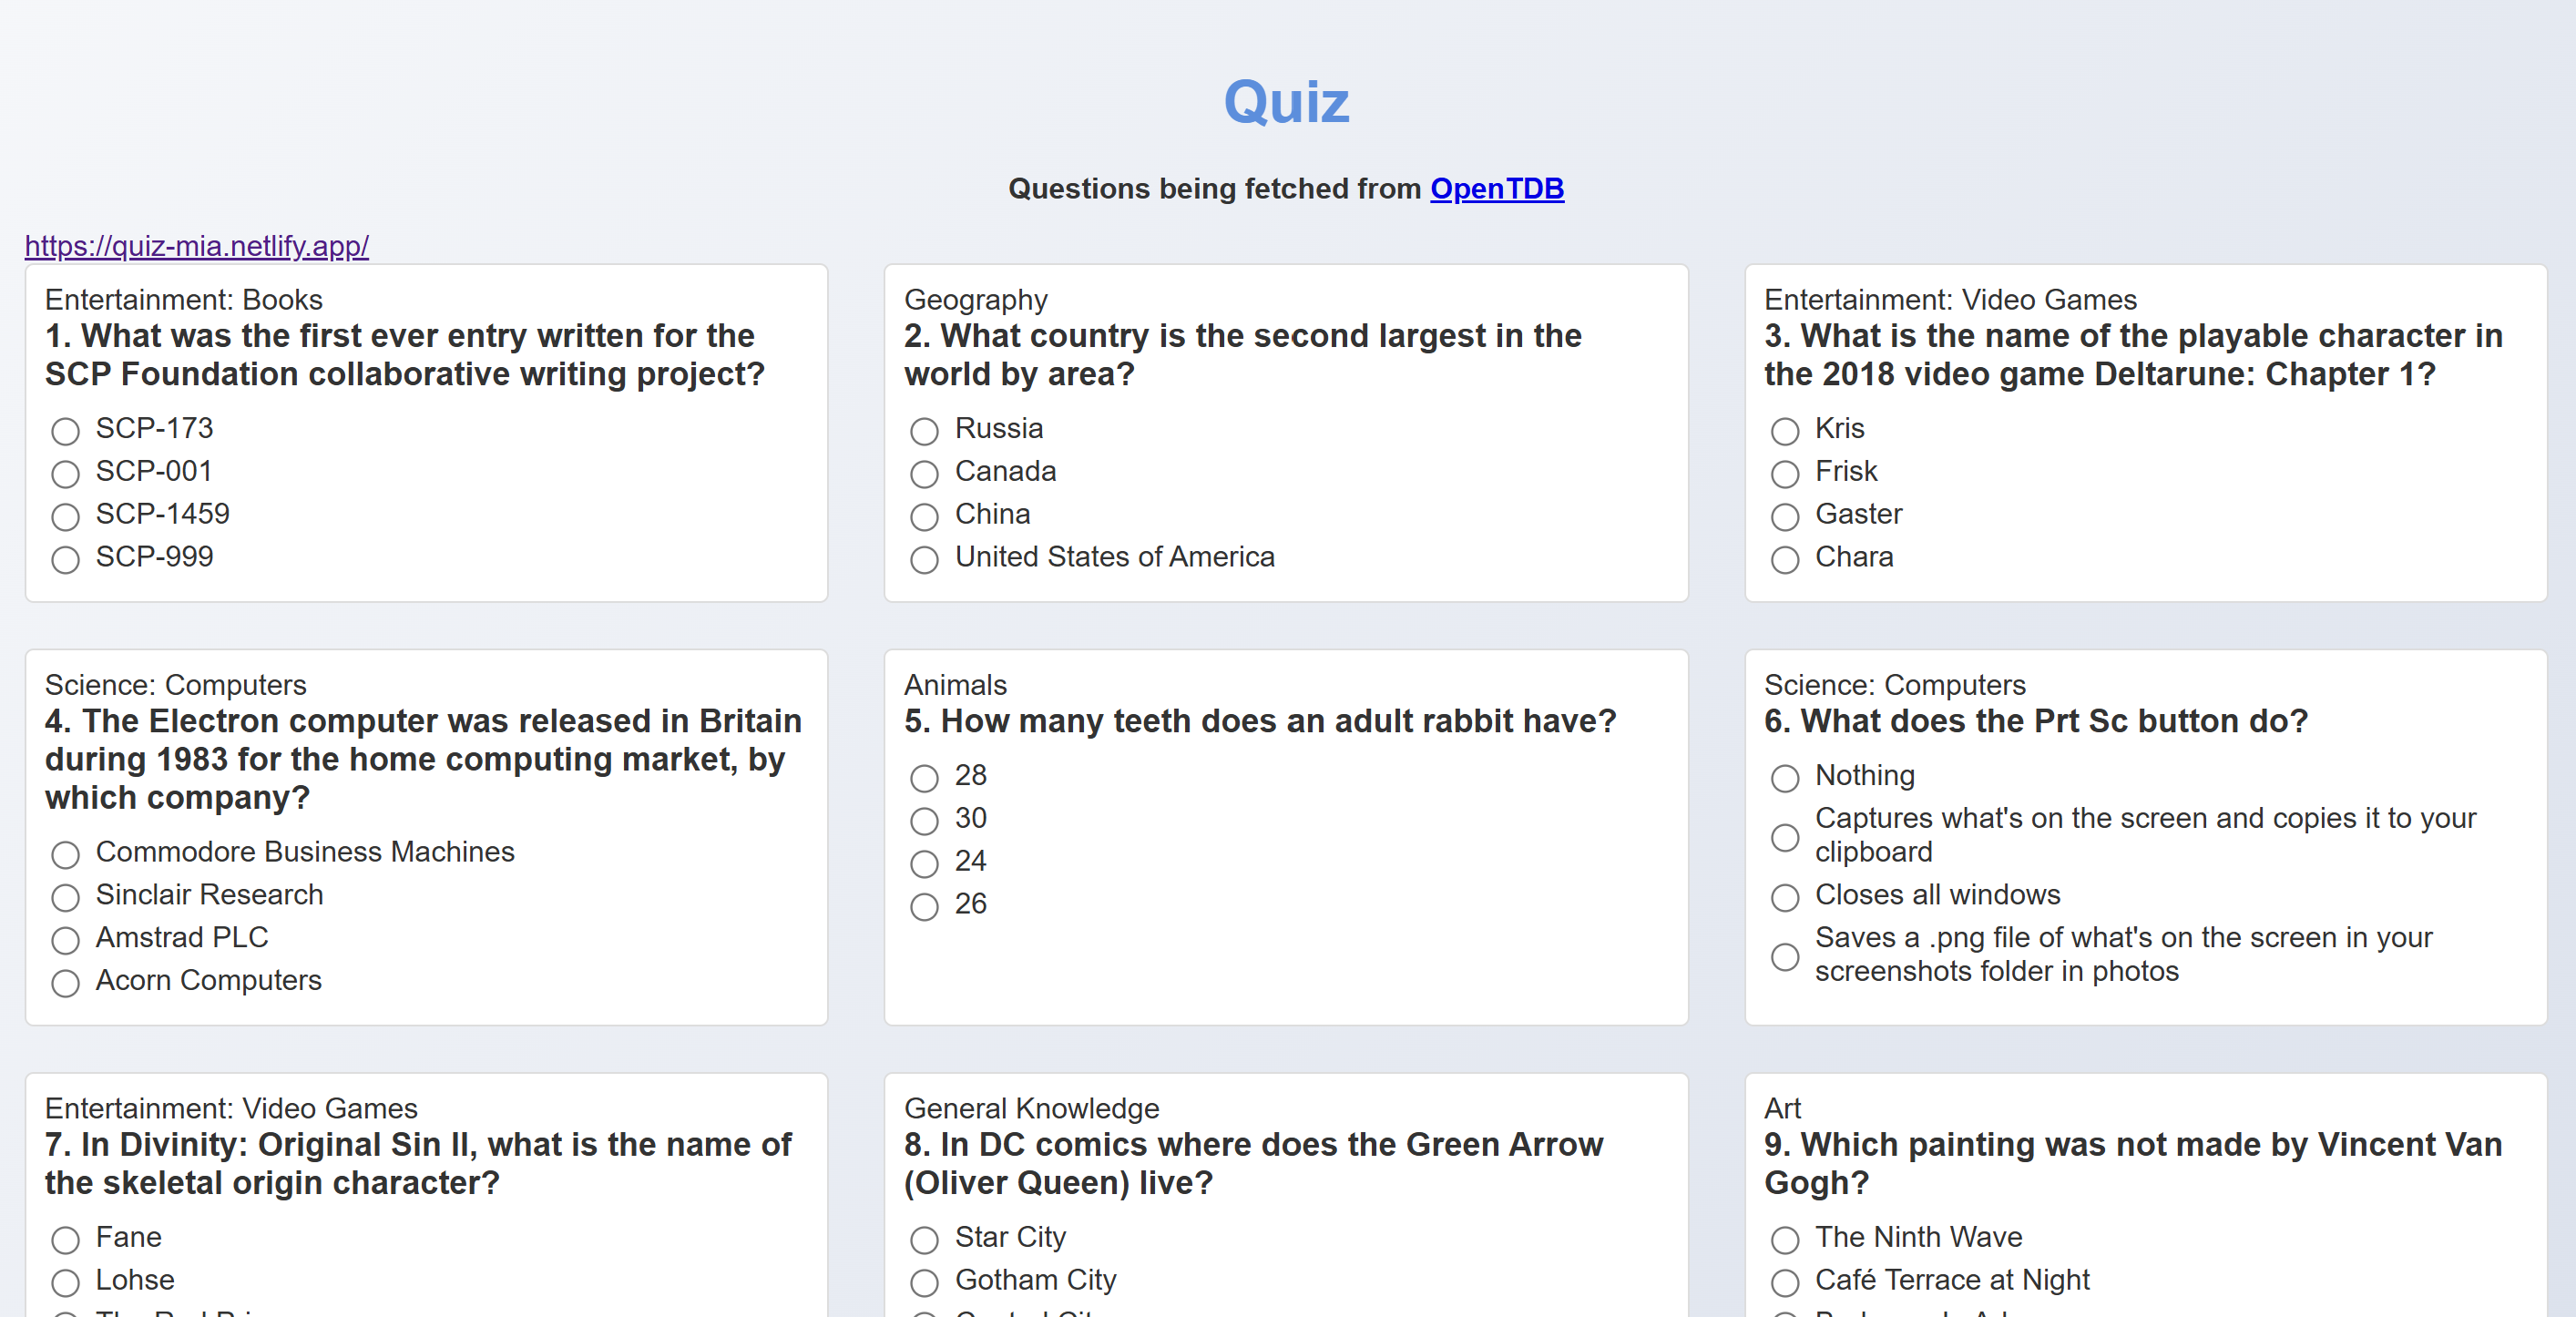Choose the Closes all windows option
2576x1317 pixels.
point(1784,897)
